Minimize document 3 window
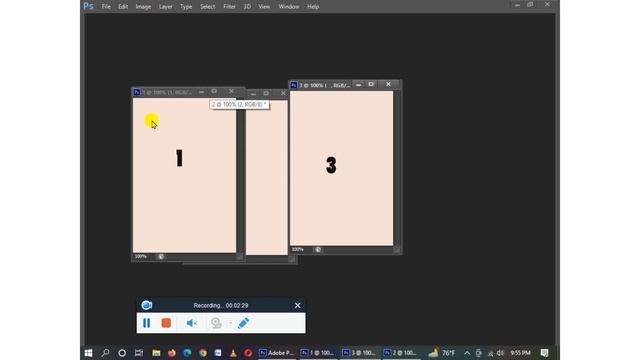 [358, 84]
